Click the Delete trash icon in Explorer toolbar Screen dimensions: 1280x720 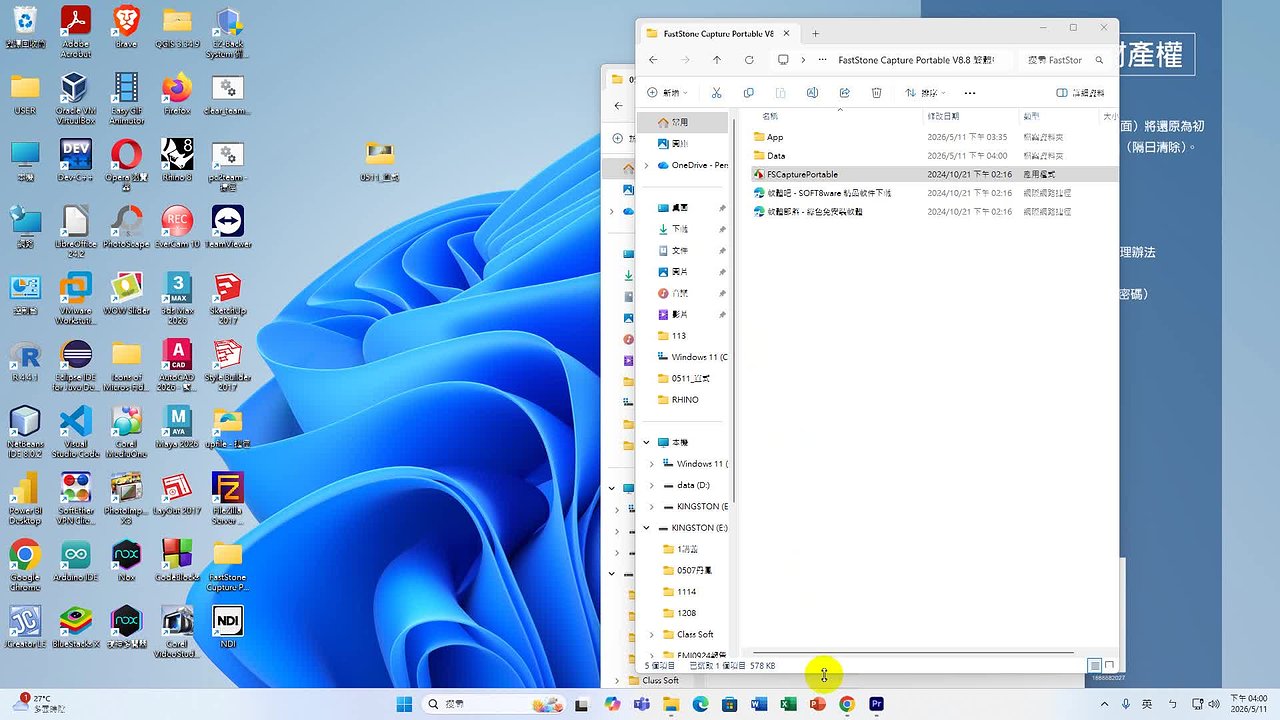(876, 93)
